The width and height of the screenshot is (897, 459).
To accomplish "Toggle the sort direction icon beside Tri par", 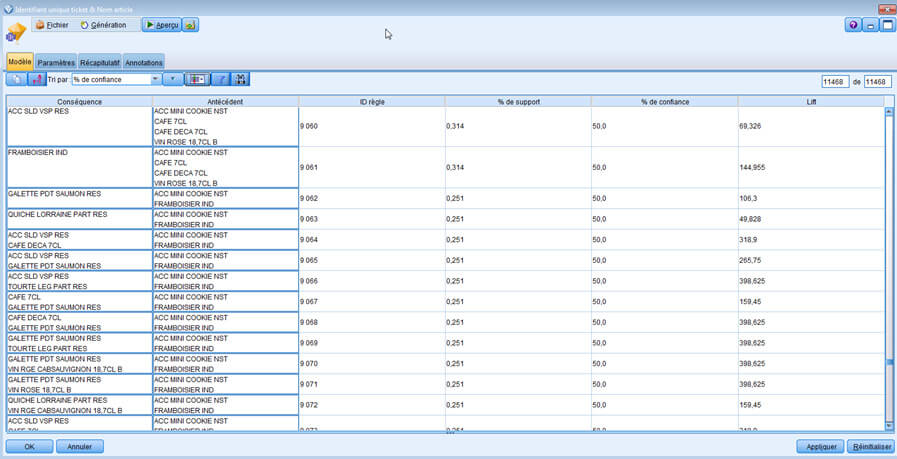I will point(37,80).
